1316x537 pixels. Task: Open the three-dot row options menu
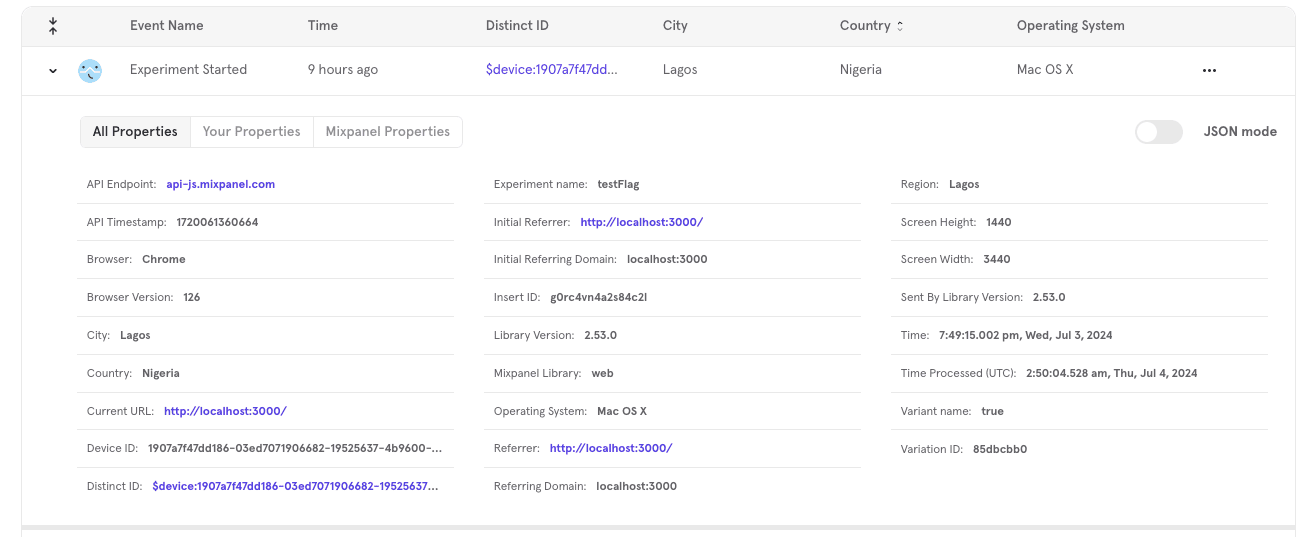coord(1209,70)
